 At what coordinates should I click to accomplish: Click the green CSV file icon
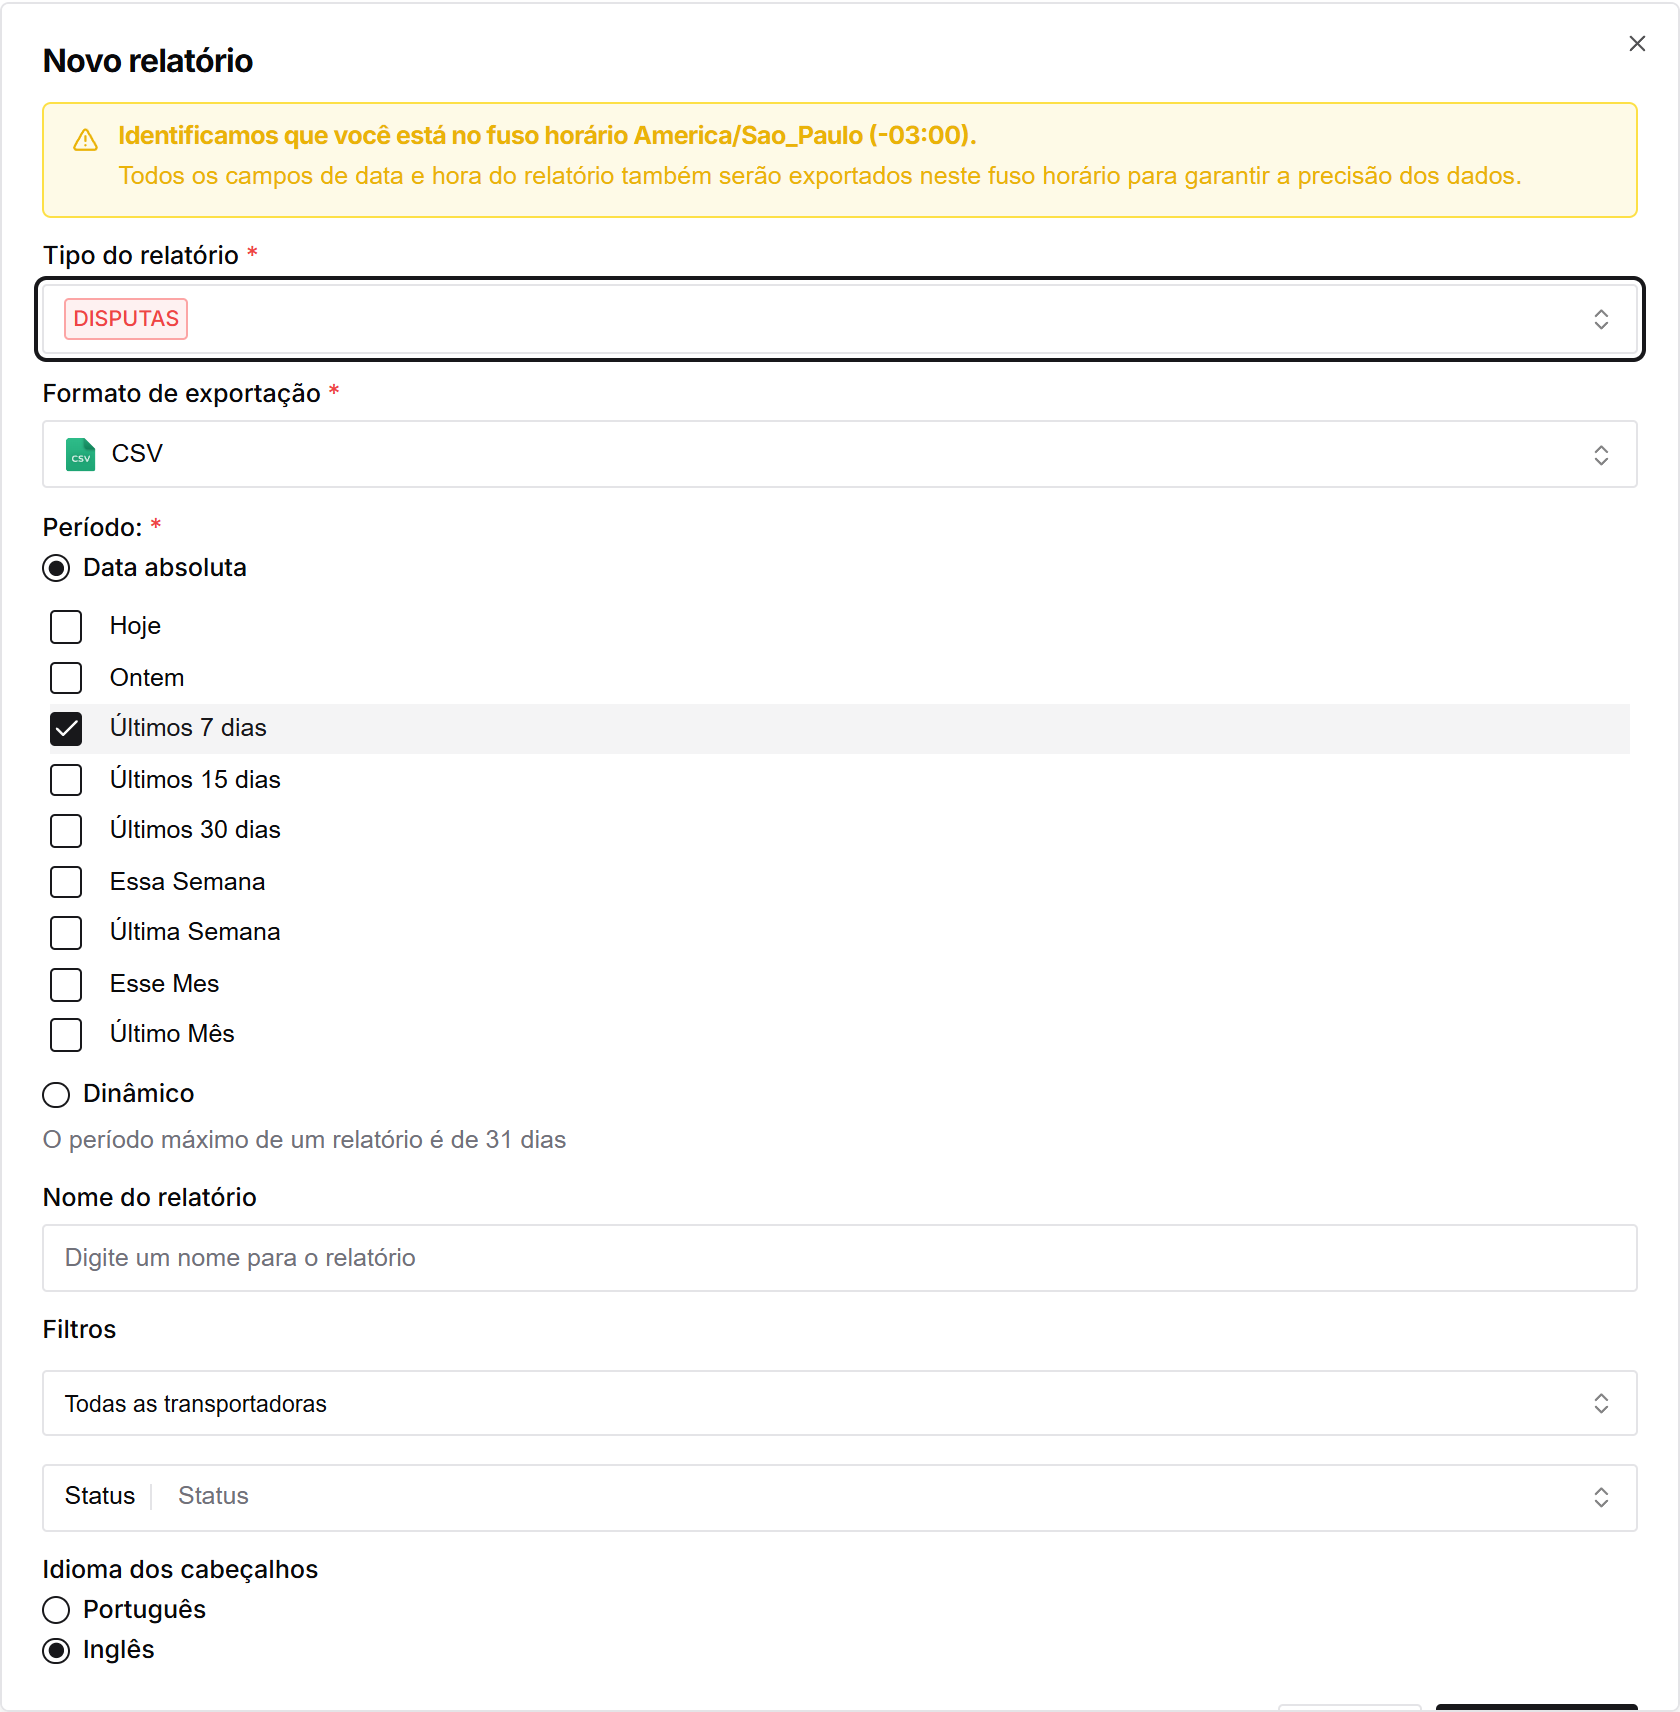coord(80,455)
